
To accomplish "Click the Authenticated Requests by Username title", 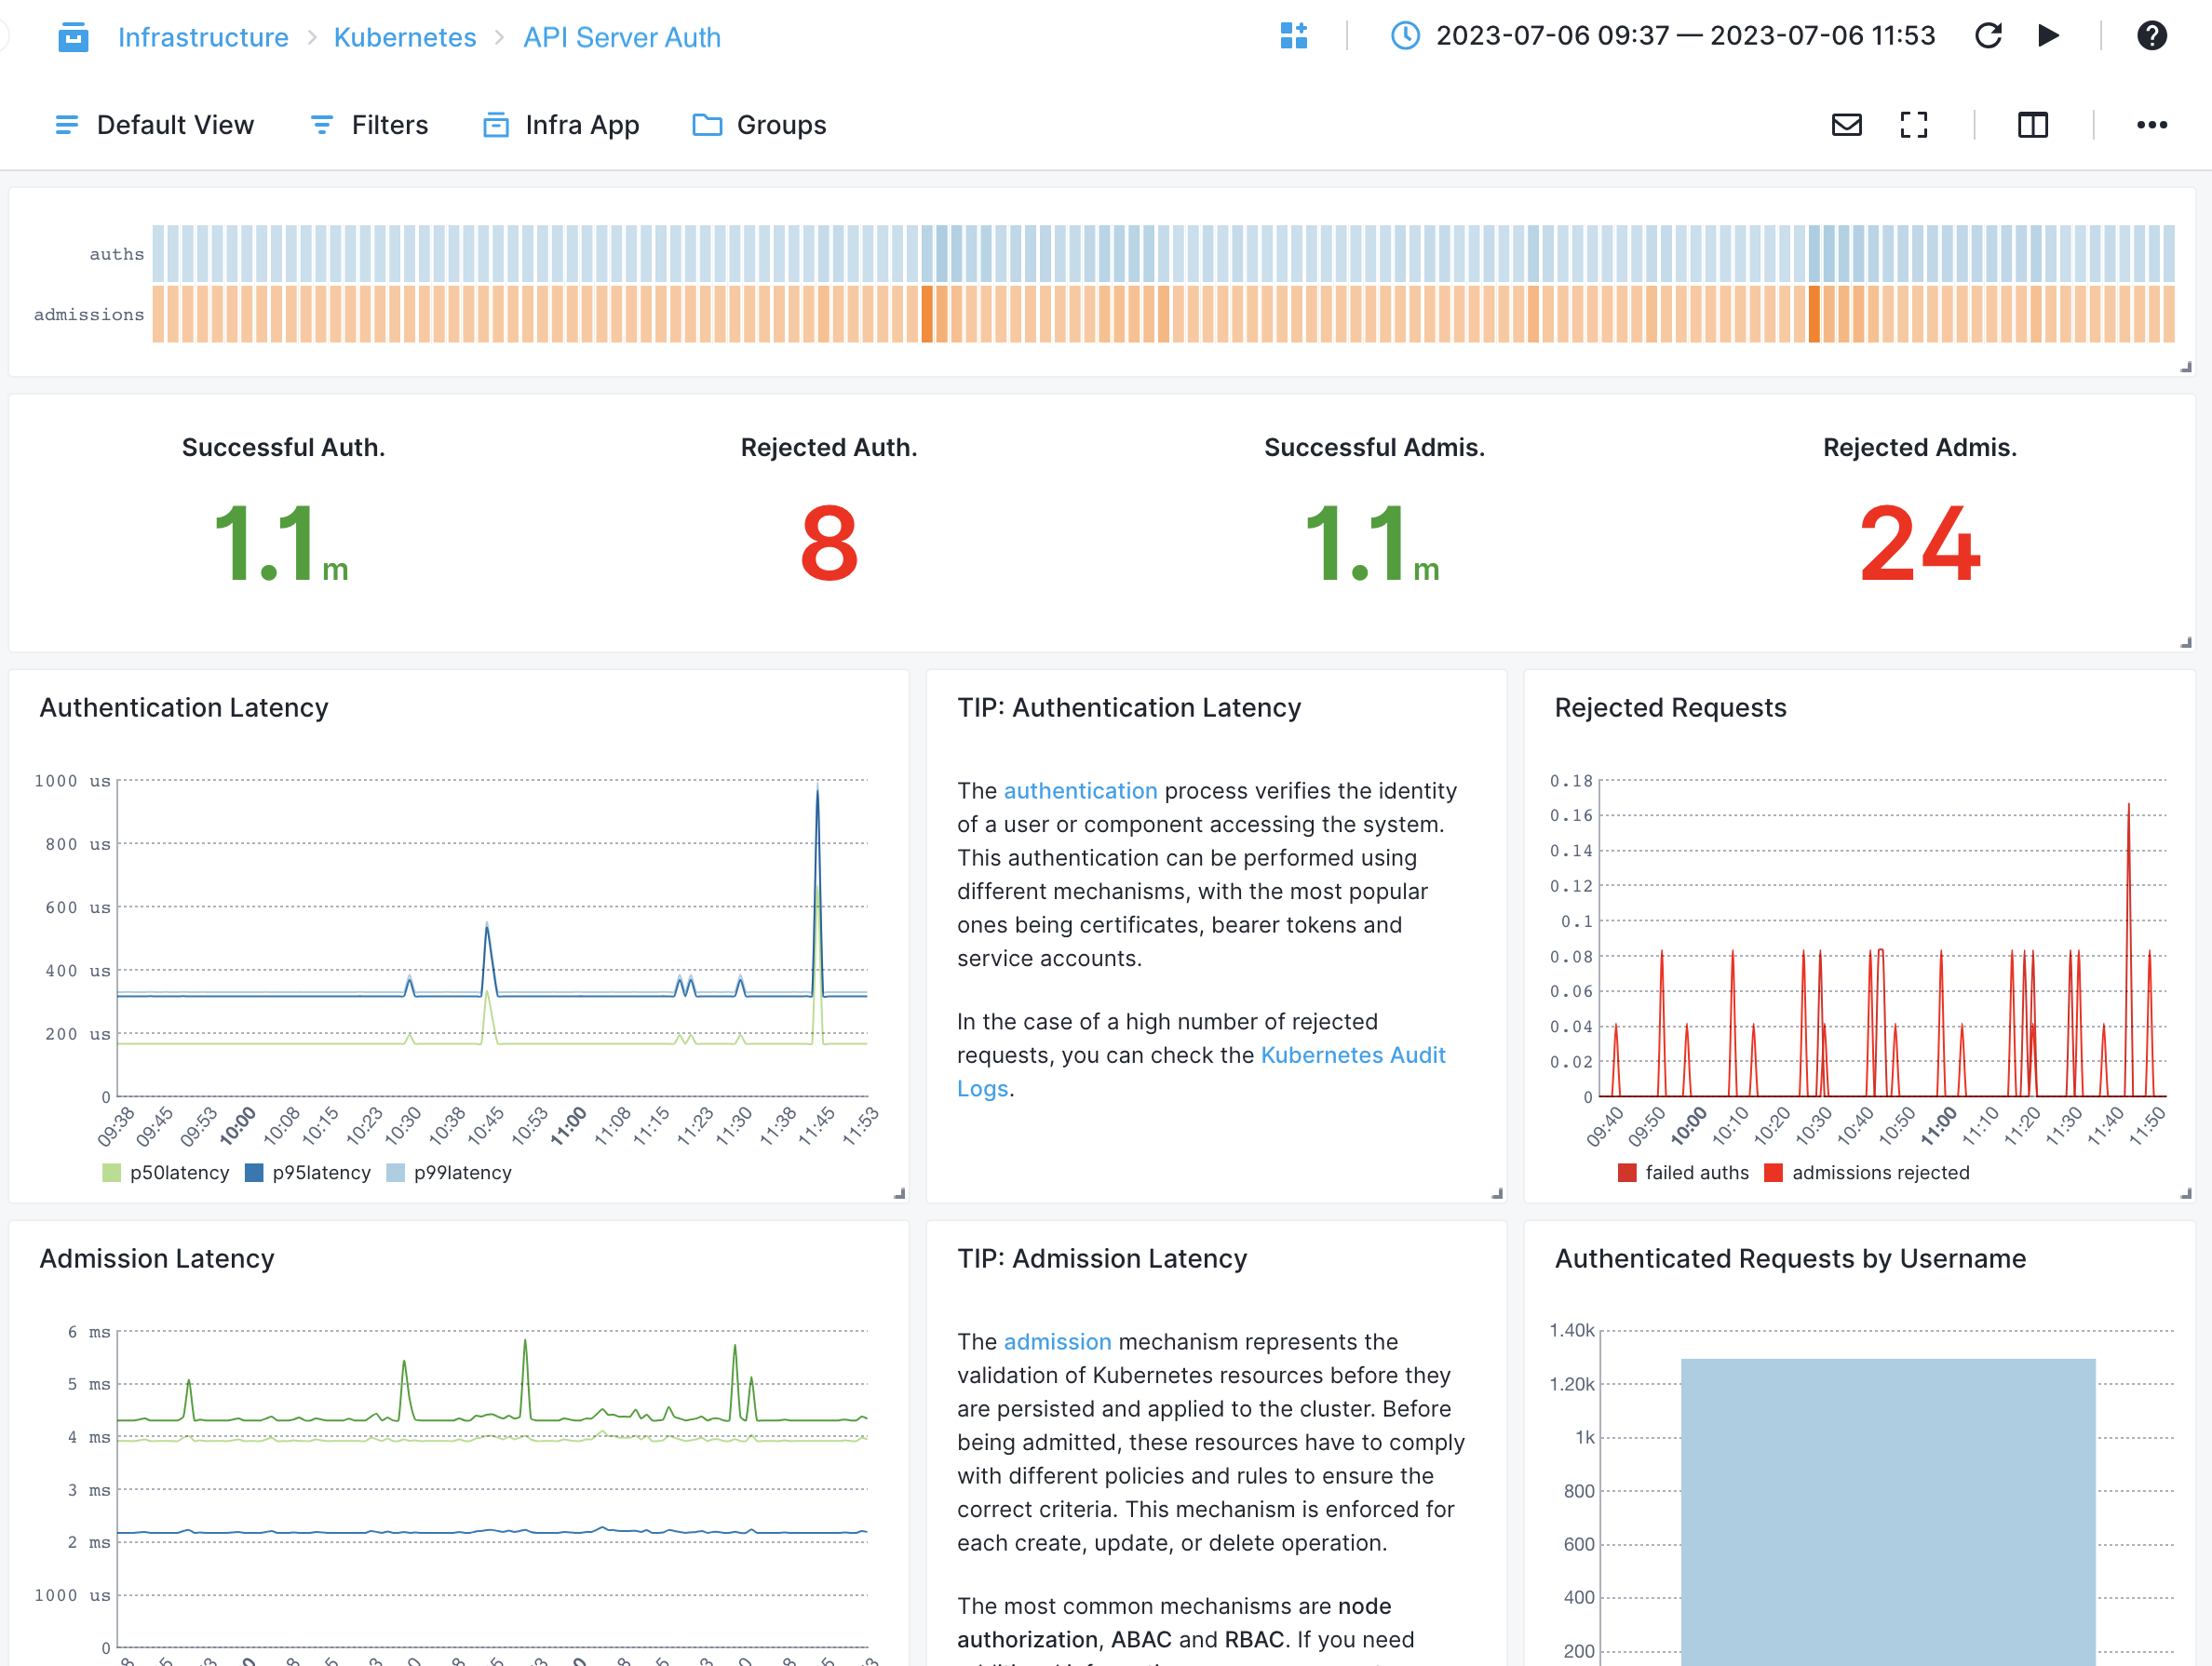I will (x=1790, y=1259).
